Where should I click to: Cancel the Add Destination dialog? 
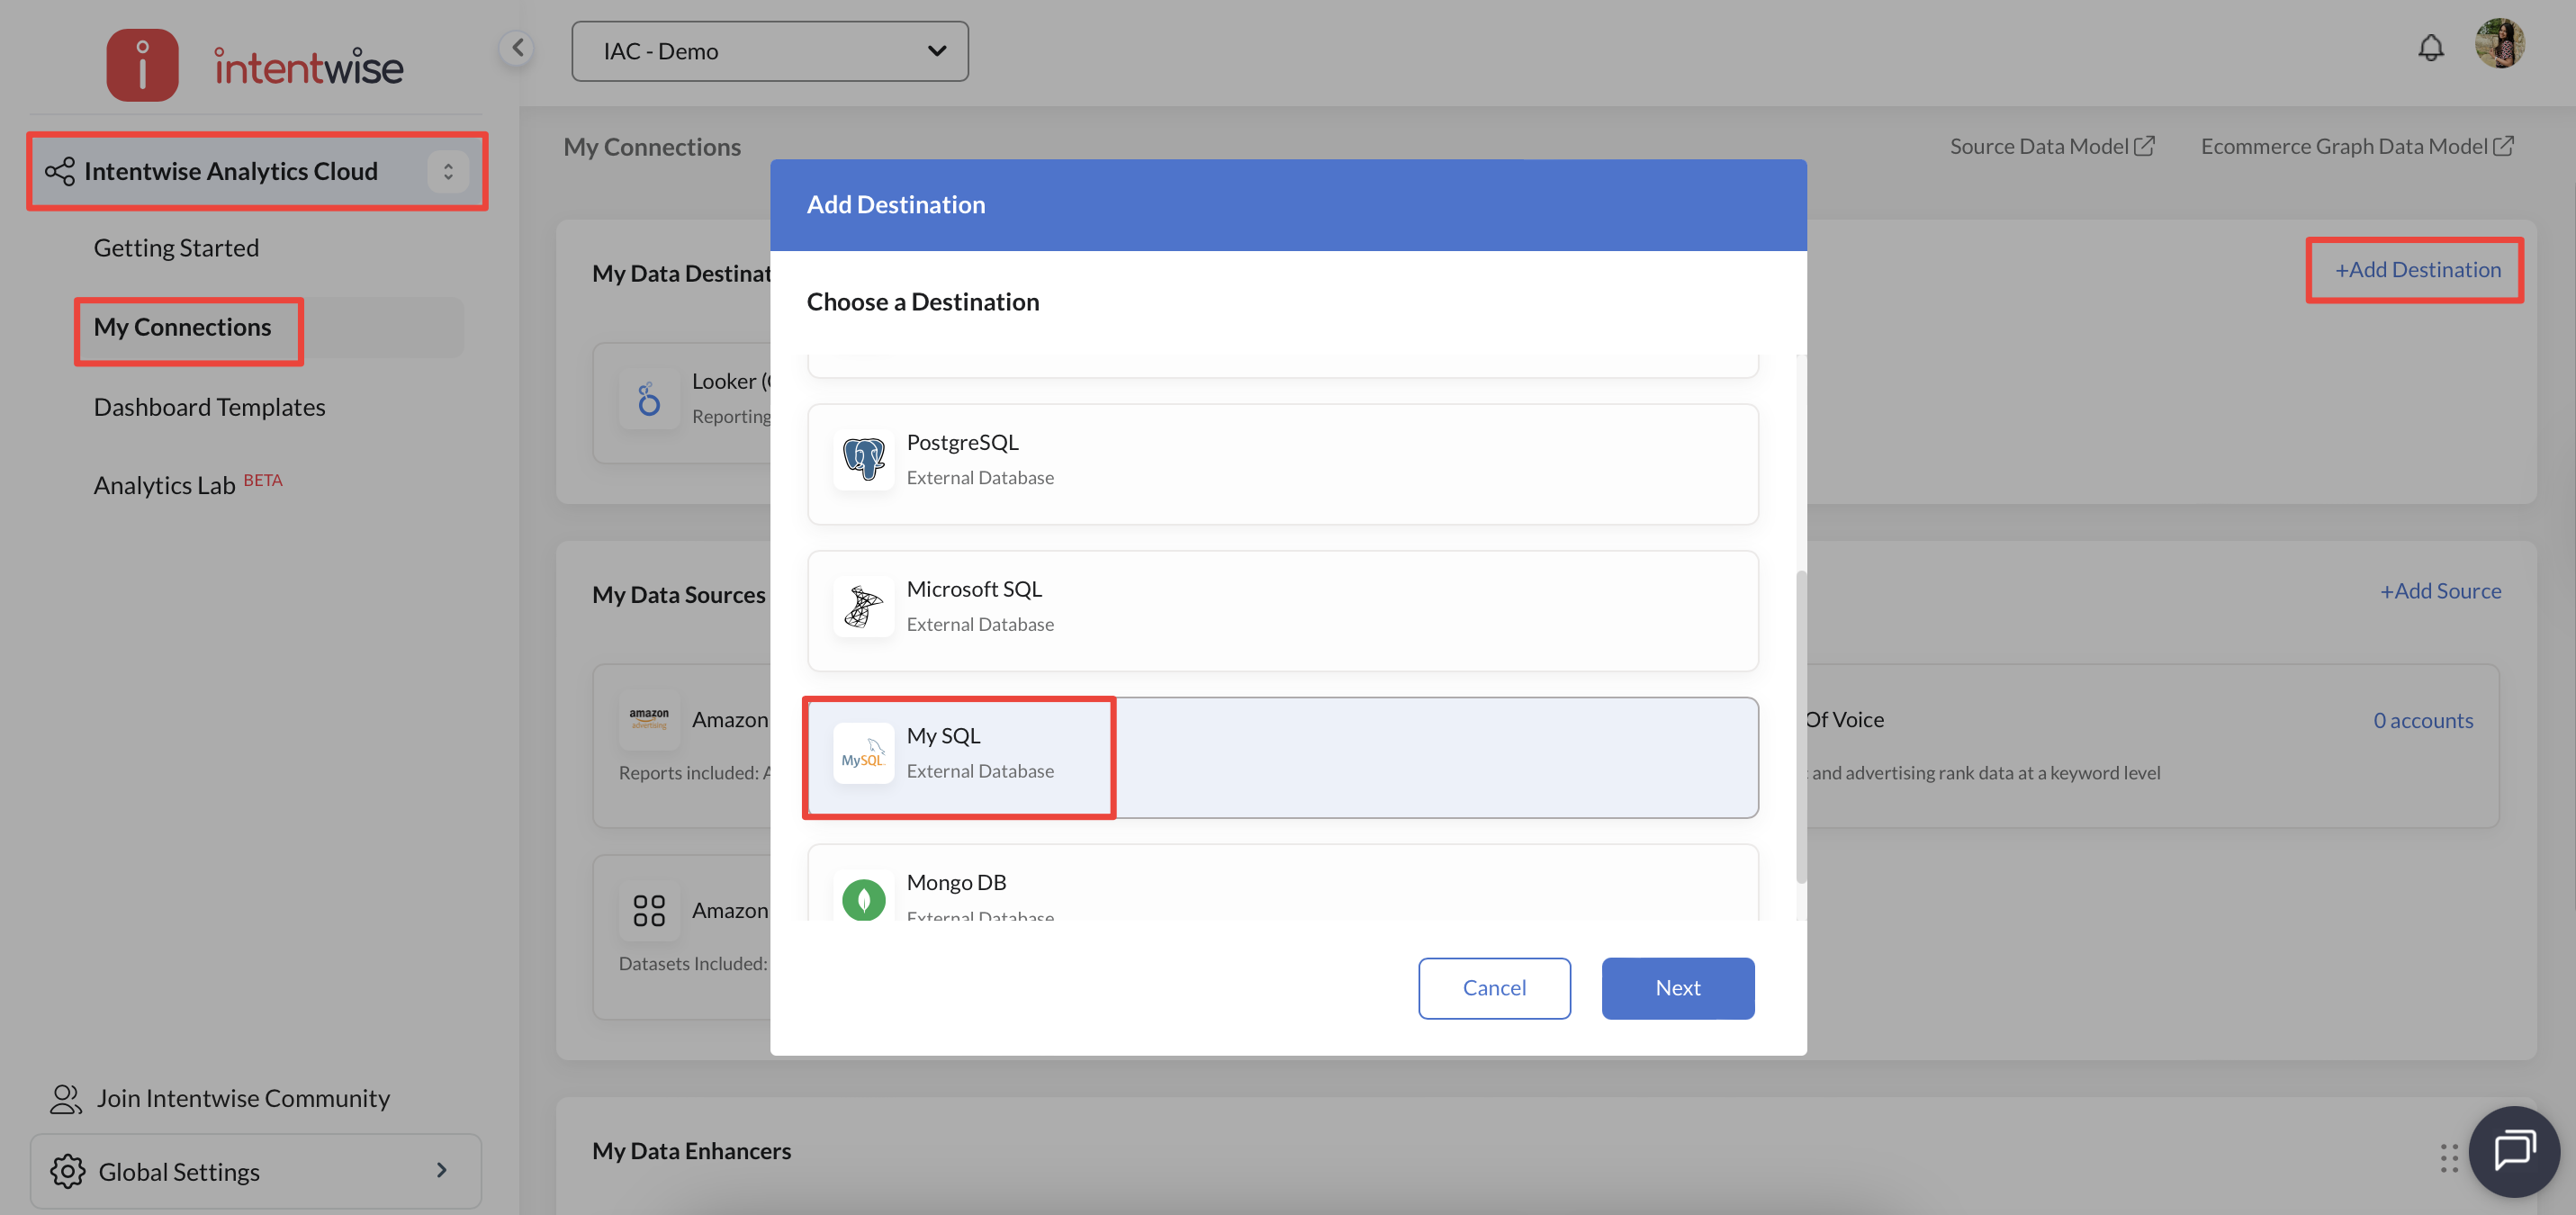pos(1493,988)
